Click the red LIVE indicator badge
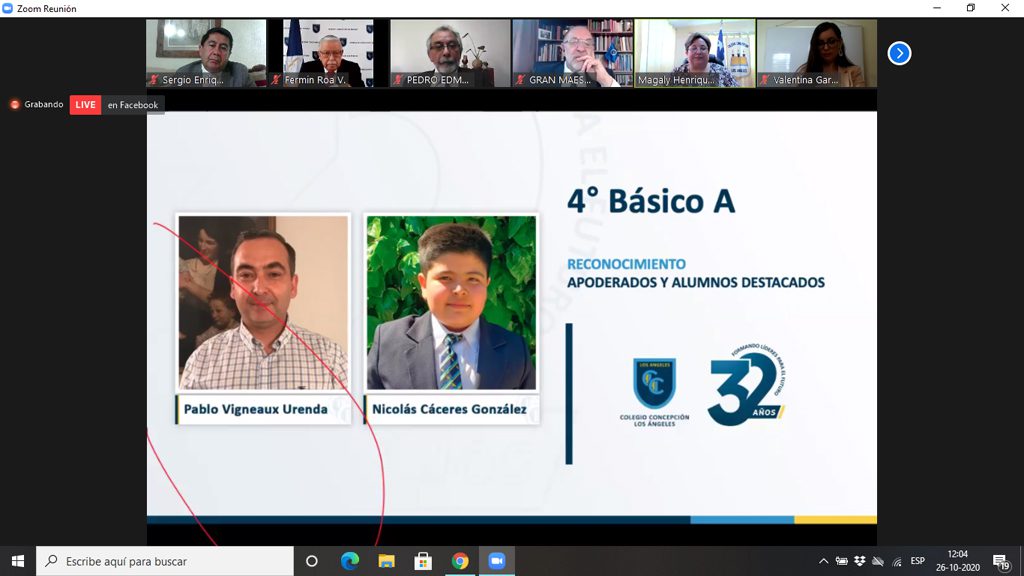This screenshot has width=1024, height=576. [85, 105]
